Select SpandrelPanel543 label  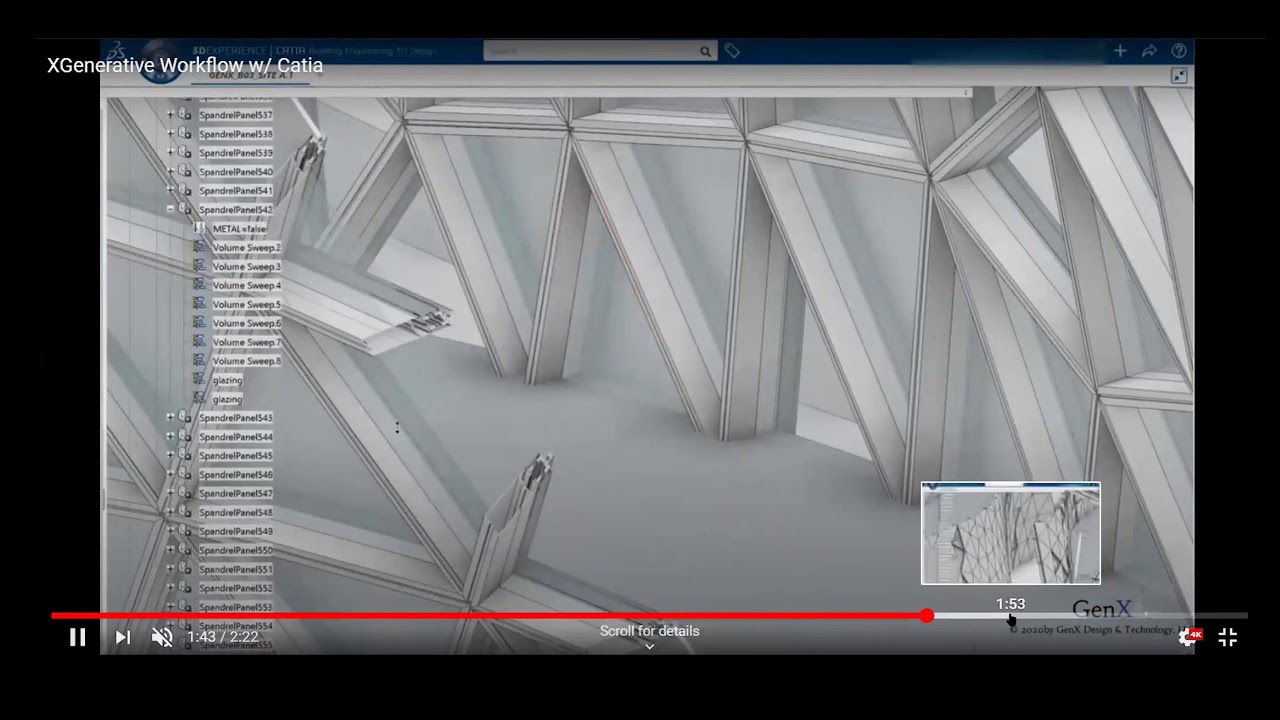click(x=236, y=418)
